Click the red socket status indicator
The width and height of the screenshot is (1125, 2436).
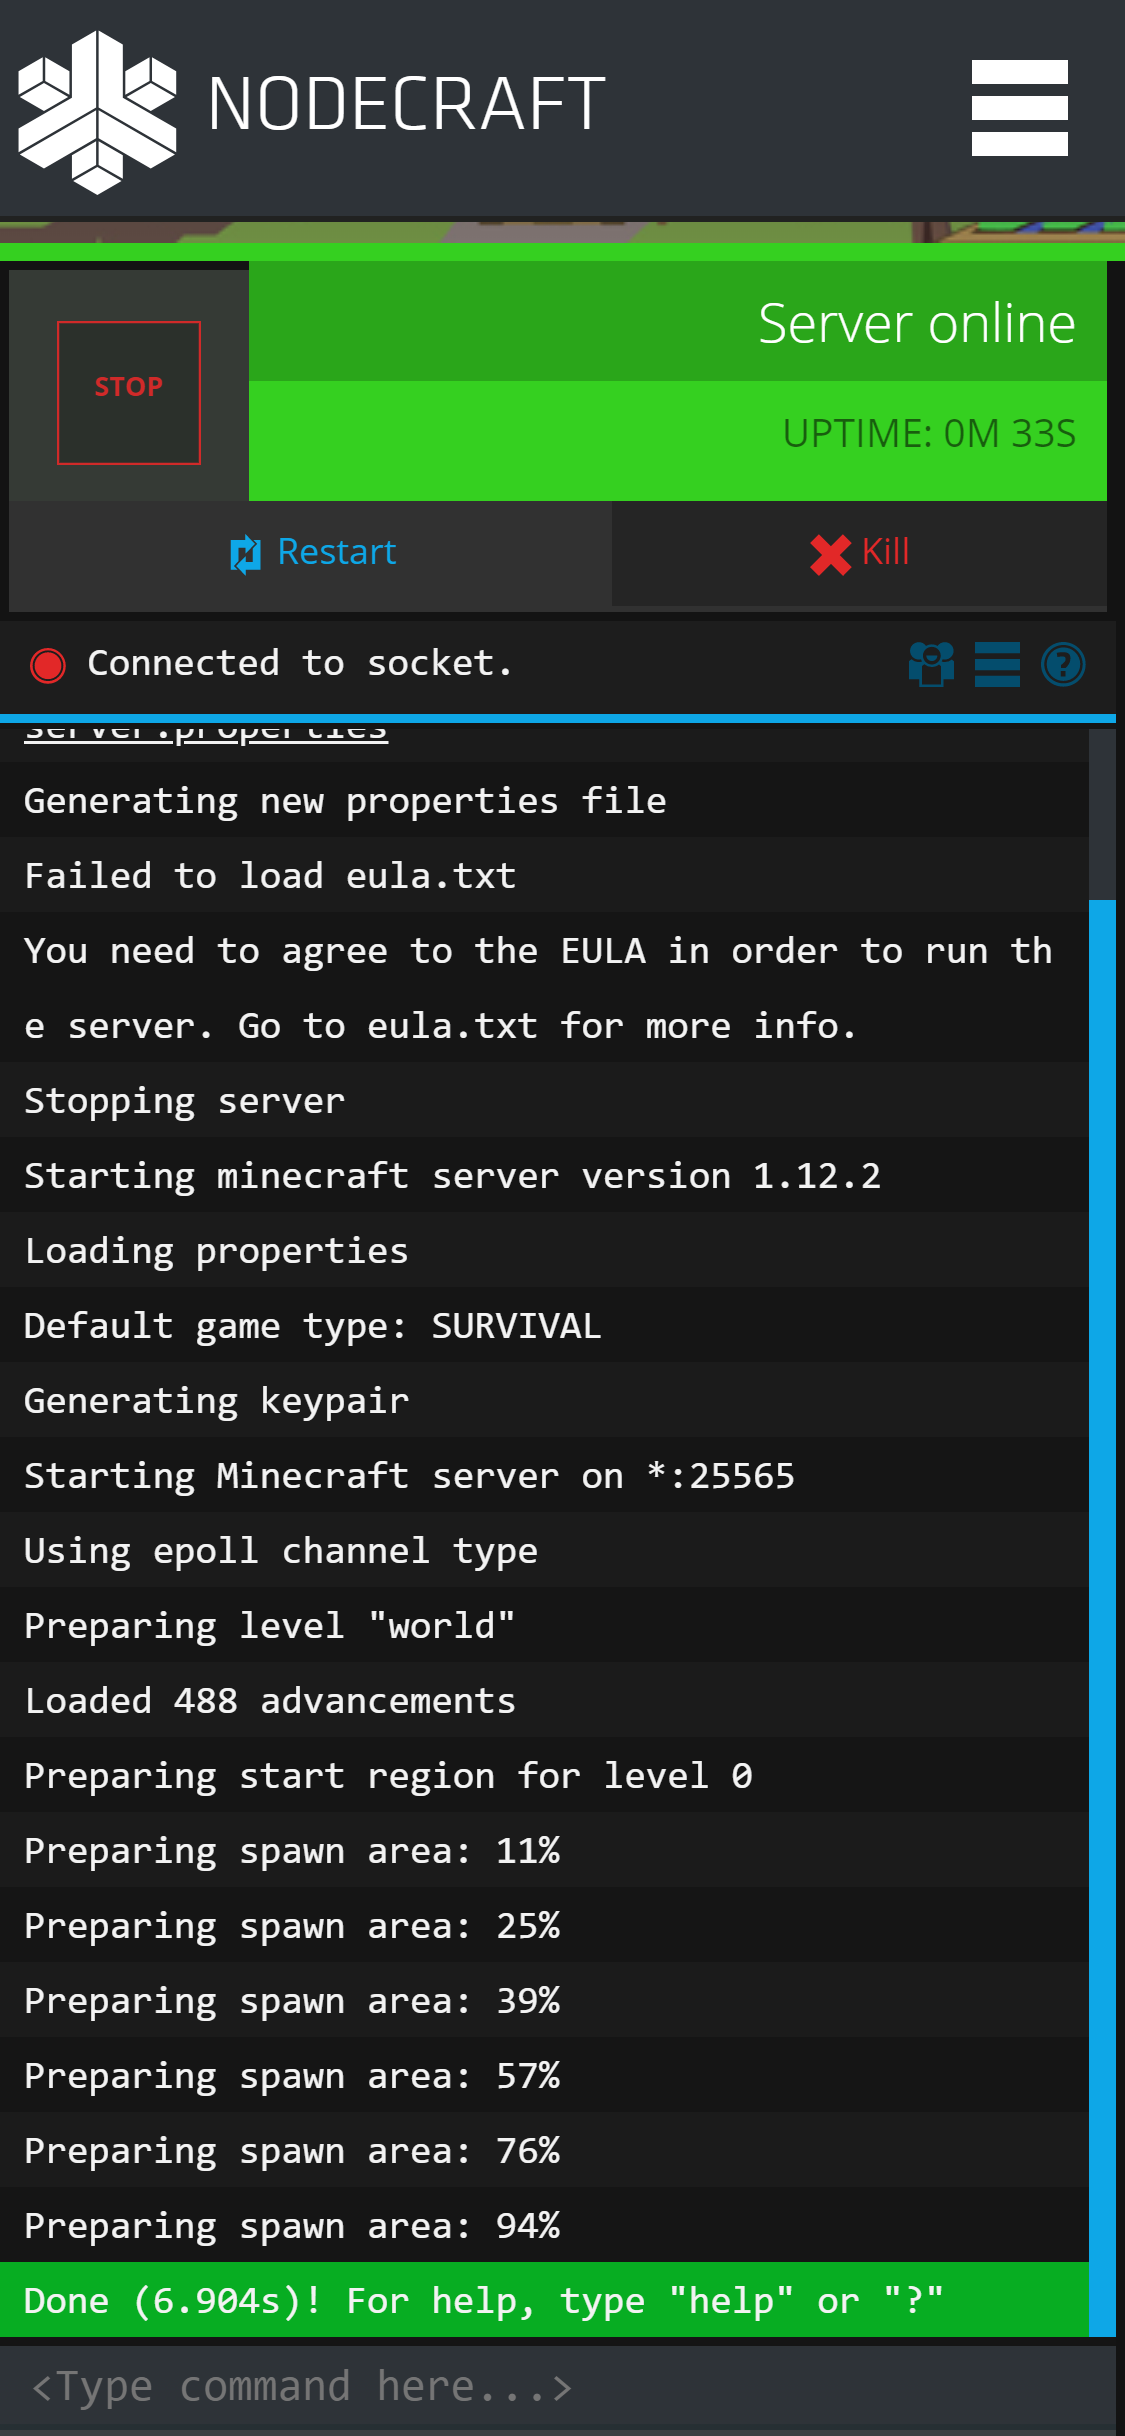tap(48, 665)
